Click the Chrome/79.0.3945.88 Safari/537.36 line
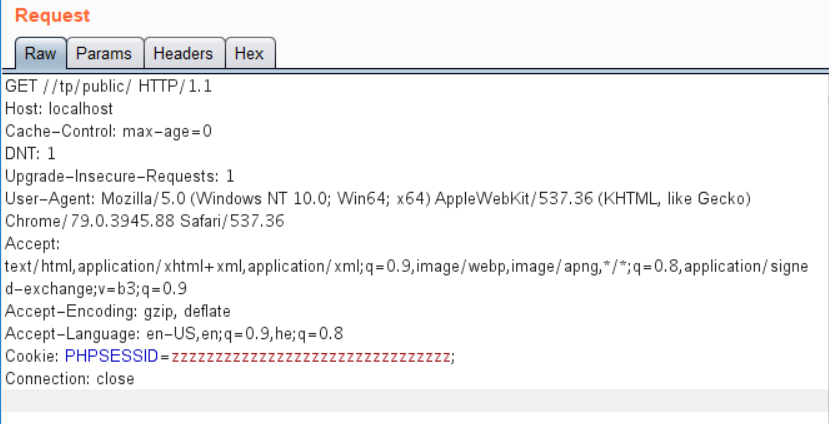 (x=145, y=220)
